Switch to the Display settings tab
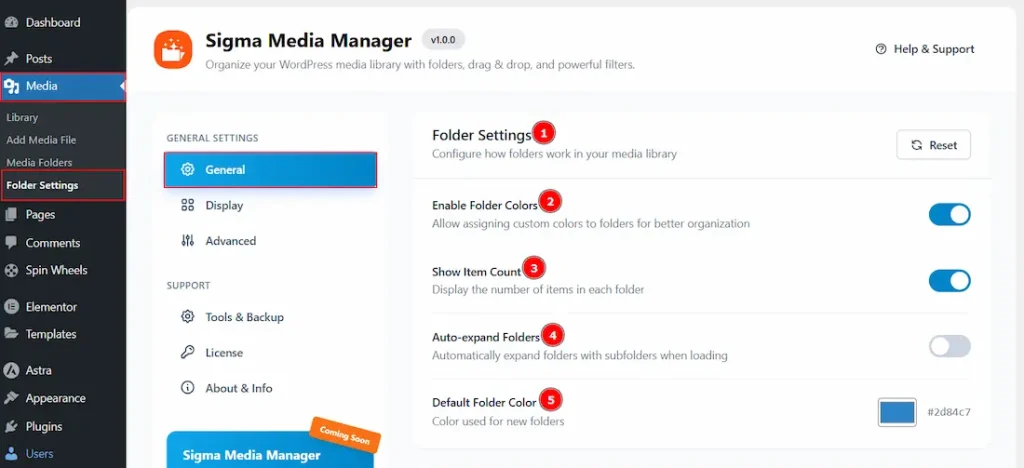 270,206
